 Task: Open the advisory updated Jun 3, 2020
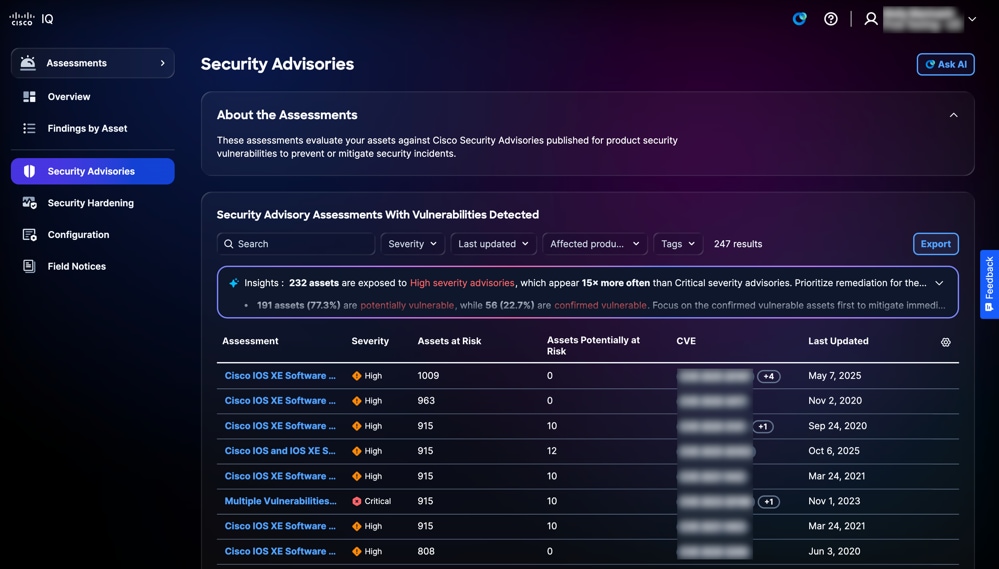click(280, 551)
